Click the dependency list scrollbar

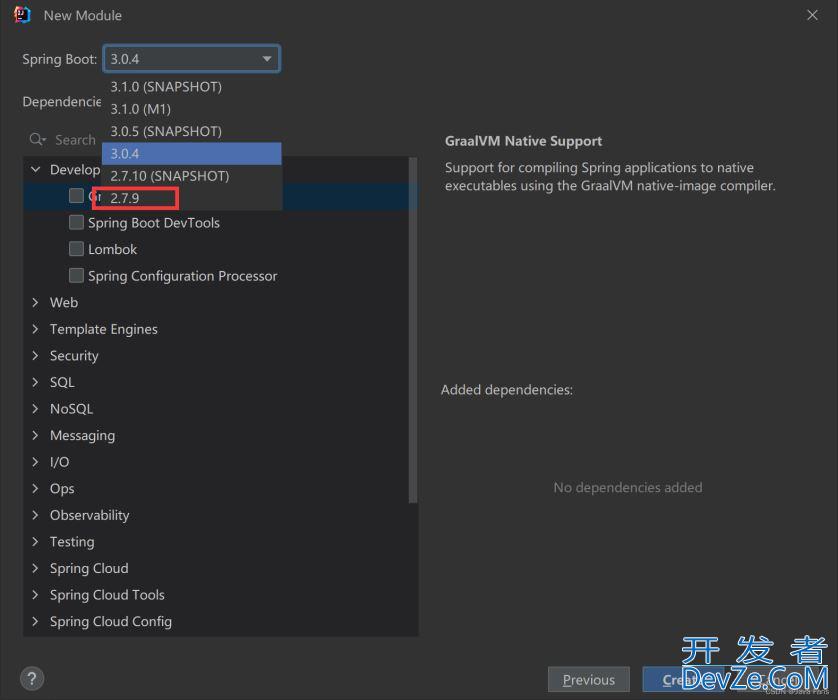pyautogui.click(x=413, y=330)
